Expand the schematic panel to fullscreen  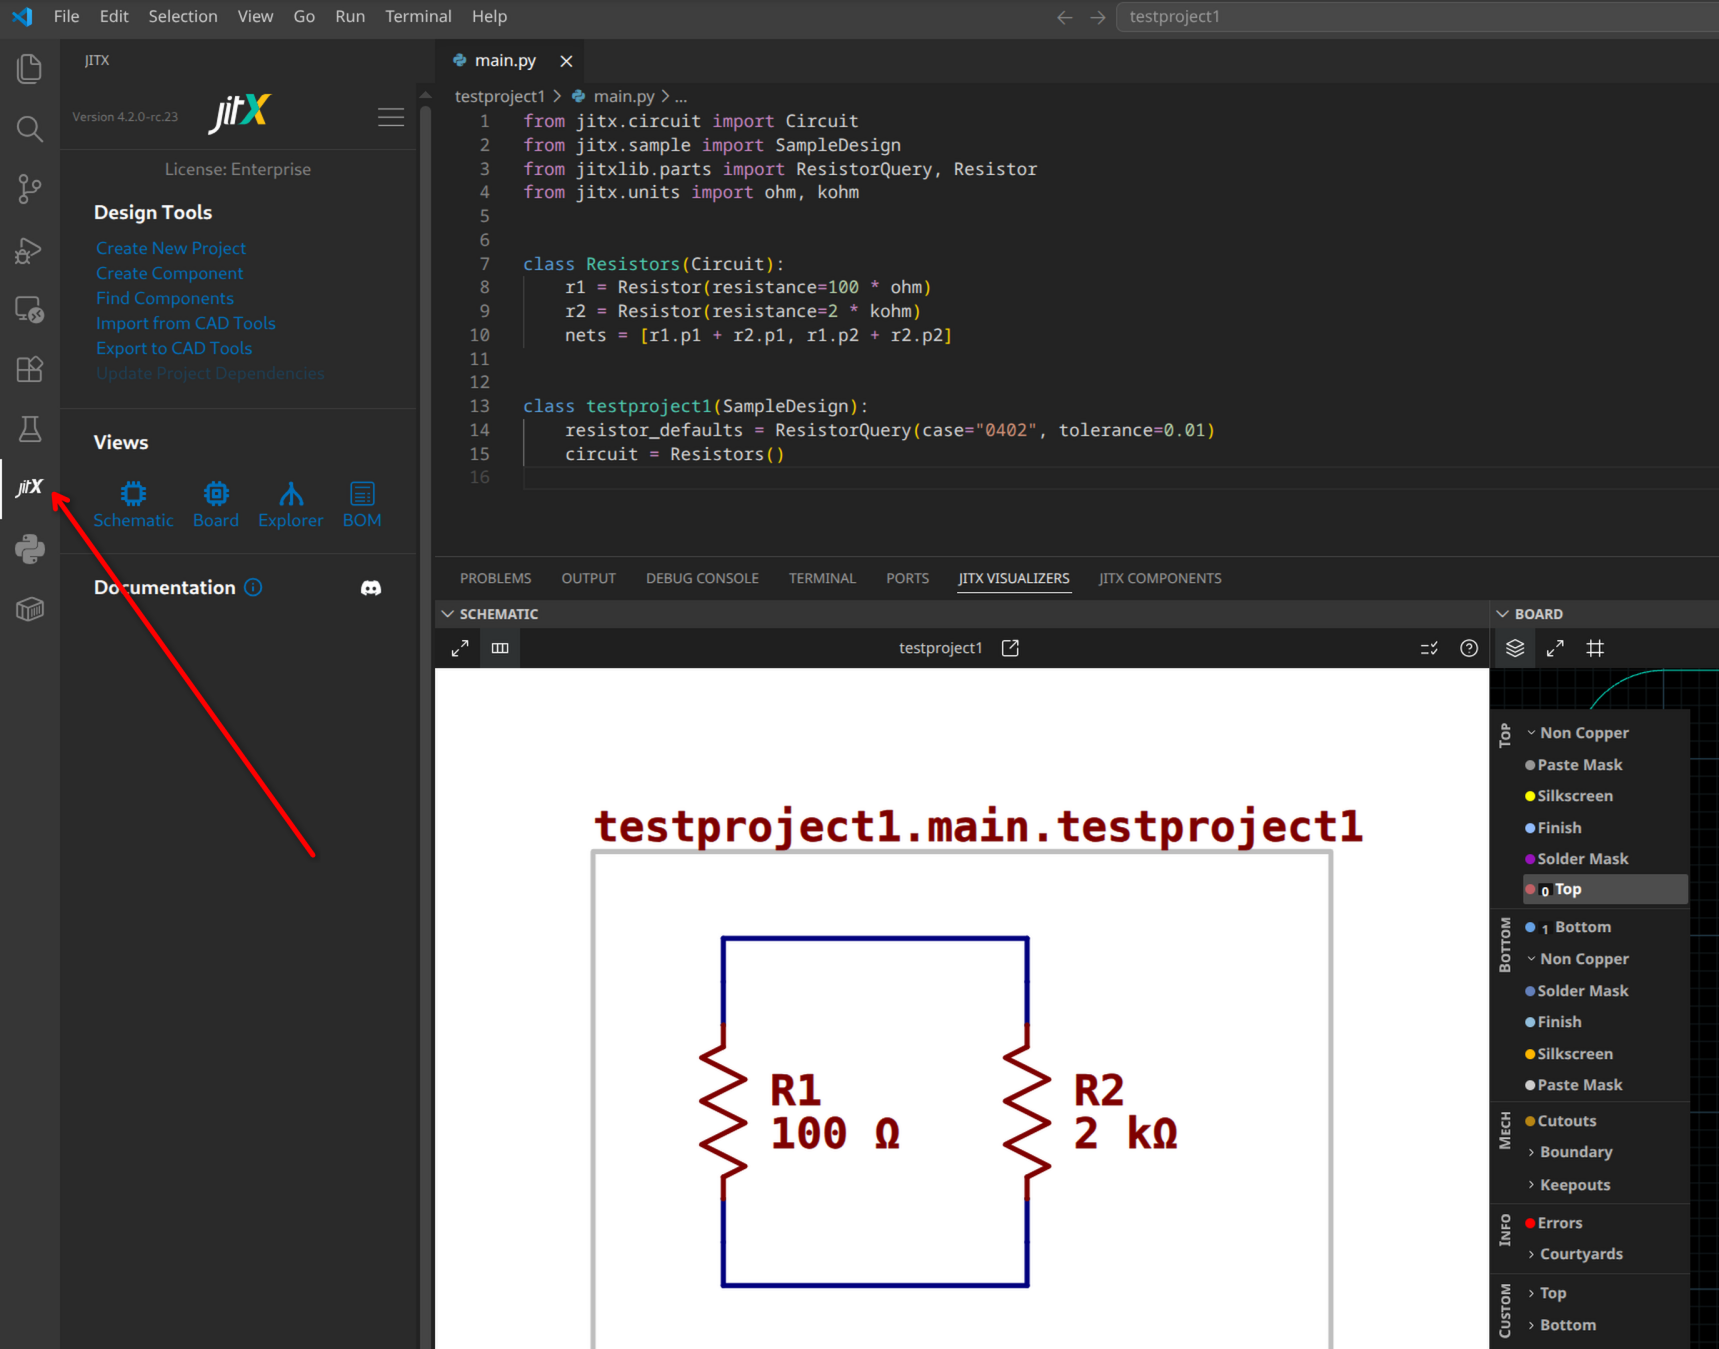(460, 648)
